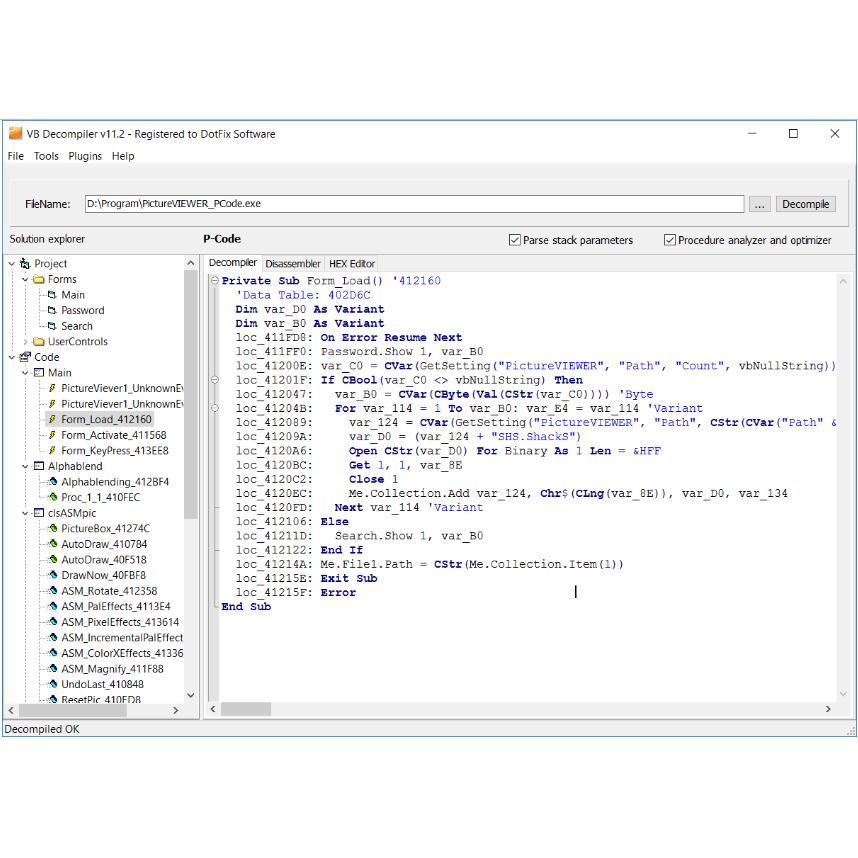Click the ASM_Magnify_411F88 procedure icon
The image size is (858, 858).
click(x=53, y=669)
